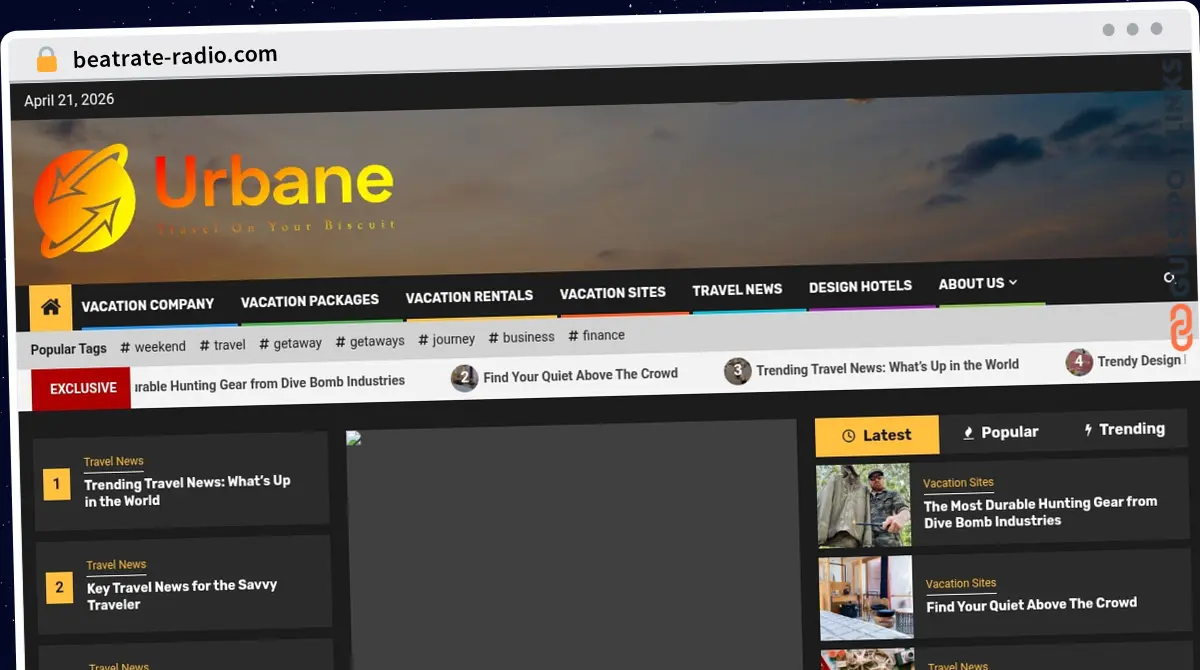Open article Trending Travel News in numbered list

(x=187, y=491)
